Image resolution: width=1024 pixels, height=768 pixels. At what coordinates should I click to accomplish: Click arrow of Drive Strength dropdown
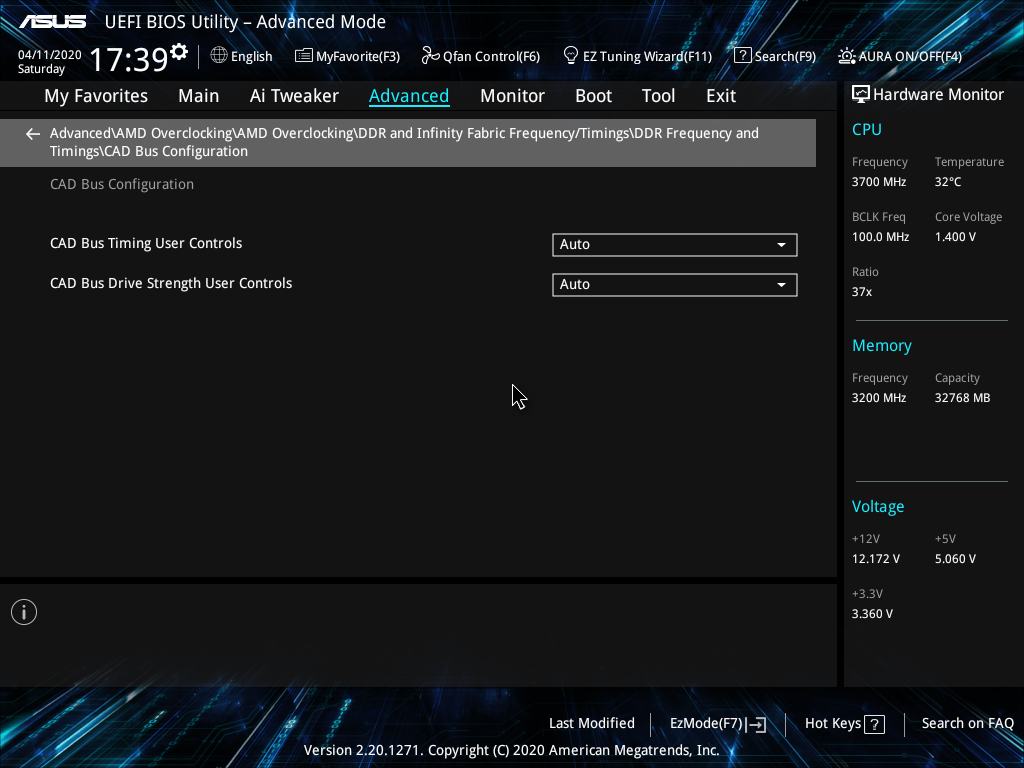point(781,285)
